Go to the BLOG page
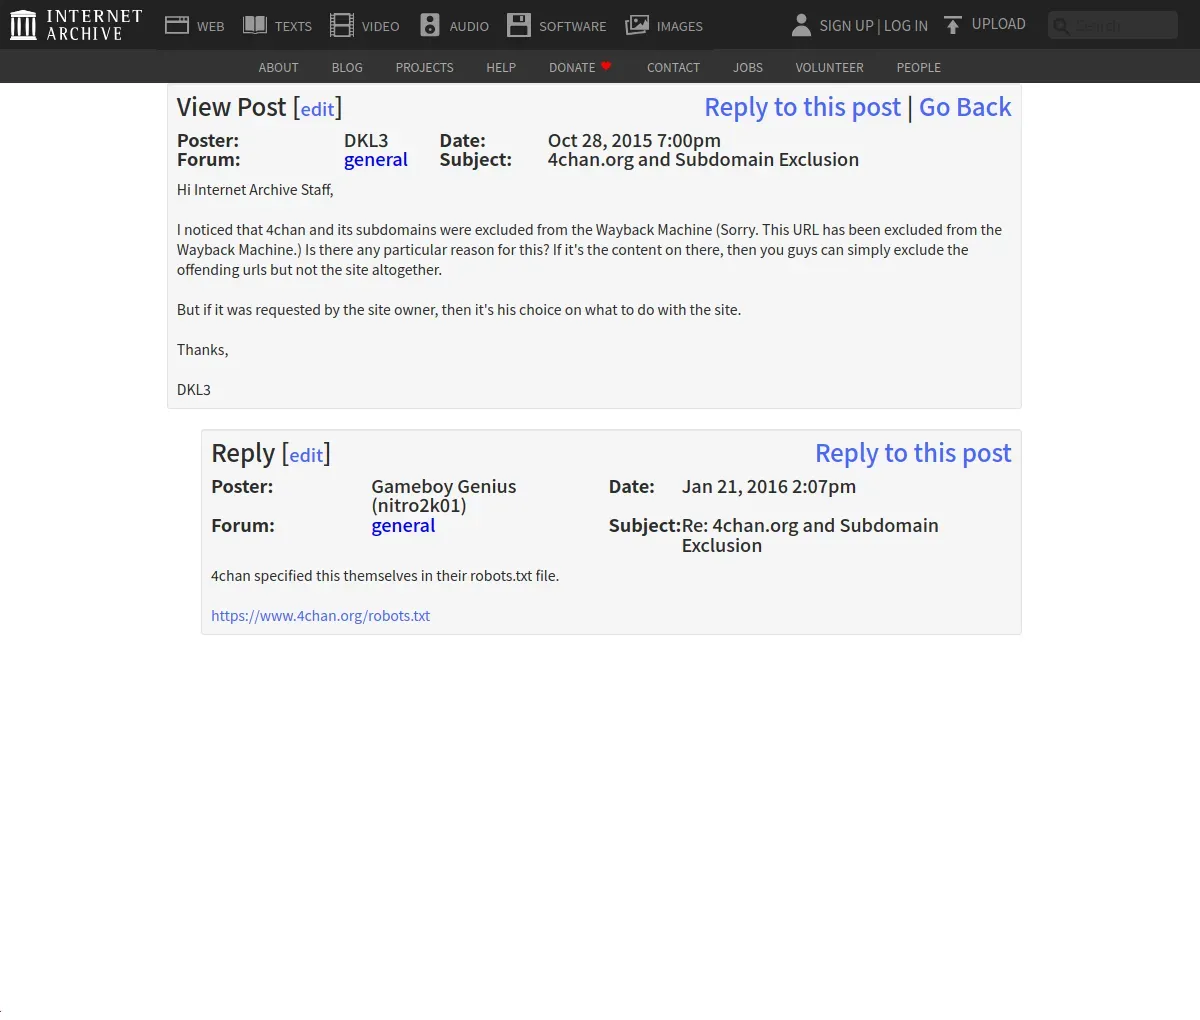This screenshot has height=1020, width=1200. point(347,67)
